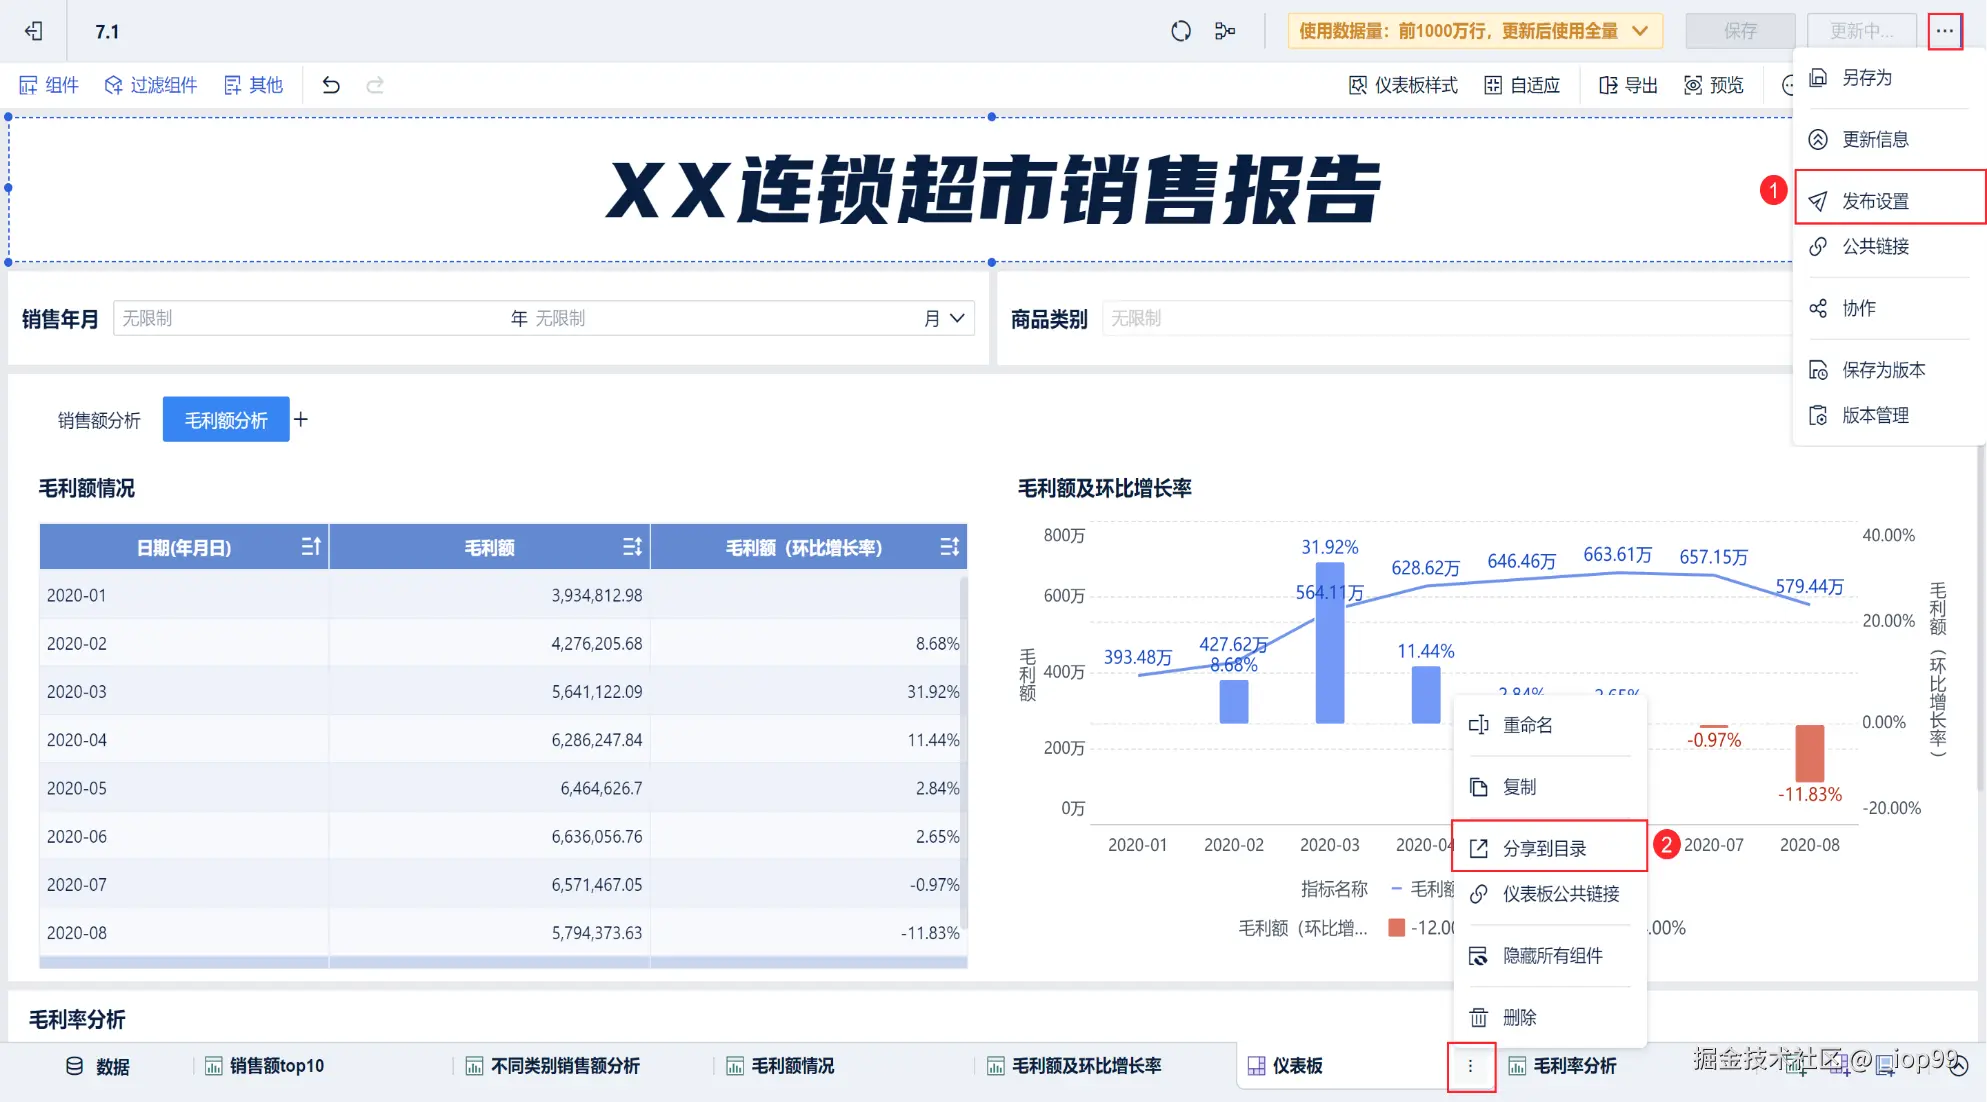Open the three-dot more menu at top right
Viewport: 1987px width, 1102px height.
(1944, 31)
